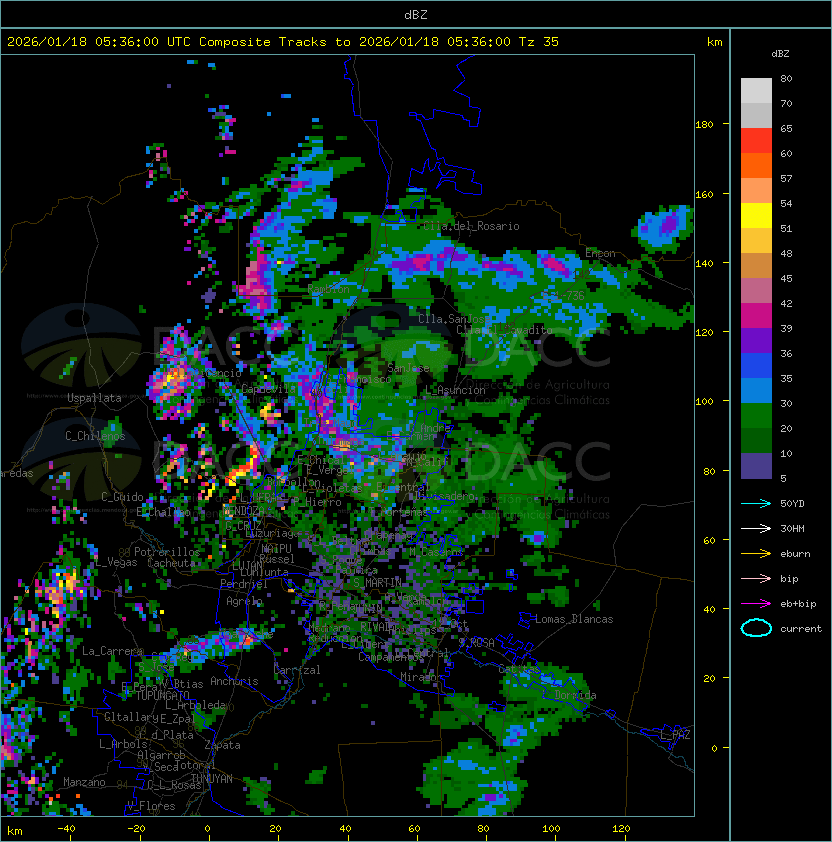
Task: Click the L_Vegas place label
Action: [116, 562]
